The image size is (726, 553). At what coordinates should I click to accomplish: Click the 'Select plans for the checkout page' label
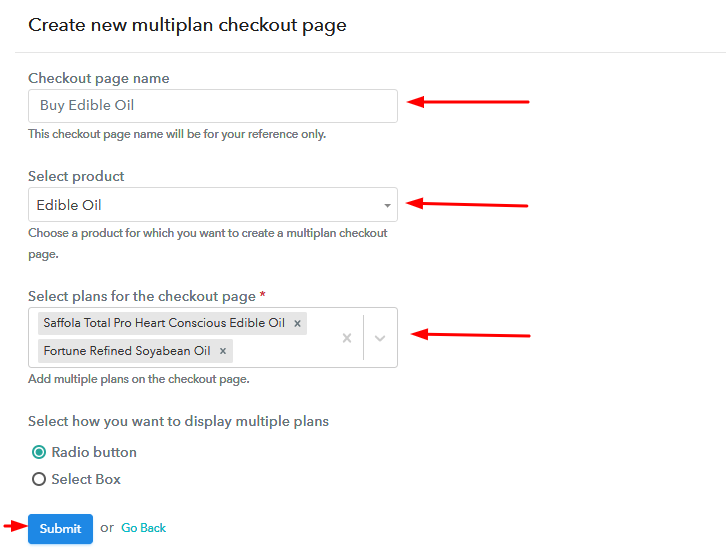click(142, 296)
